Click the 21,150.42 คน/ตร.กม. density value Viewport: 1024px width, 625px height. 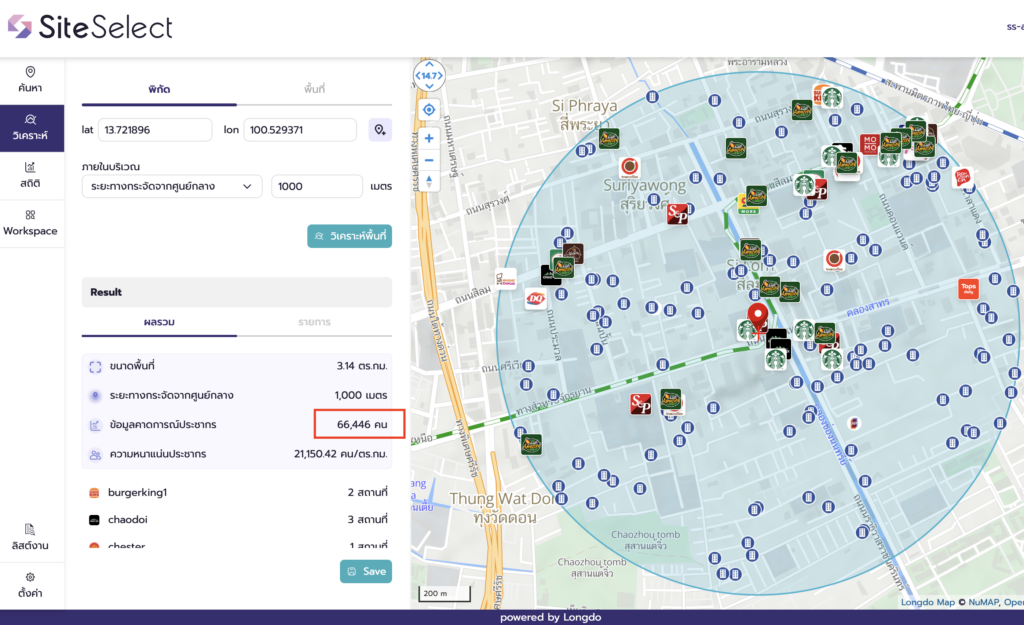coord(340,454)
